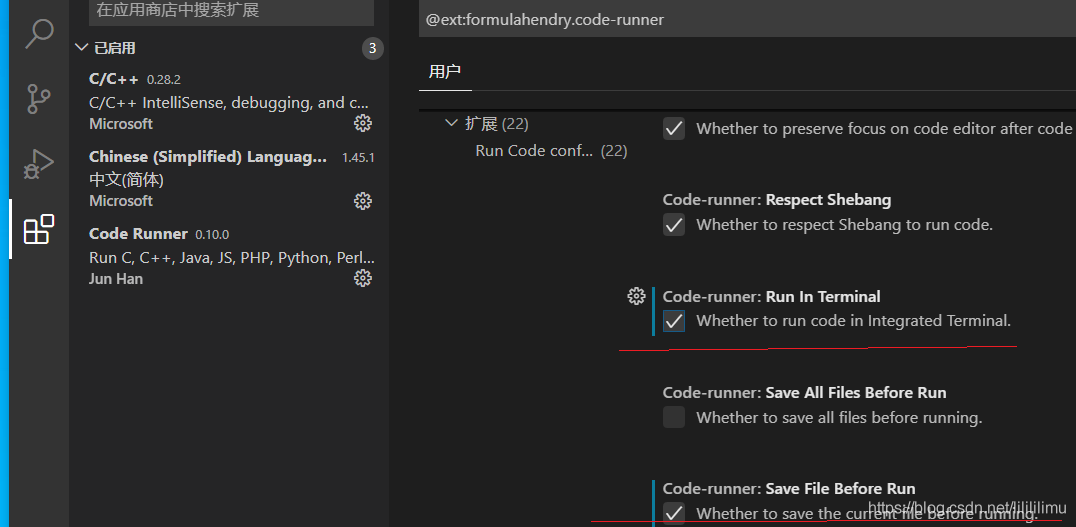Click the Extensions icon in activity bar

39,230
